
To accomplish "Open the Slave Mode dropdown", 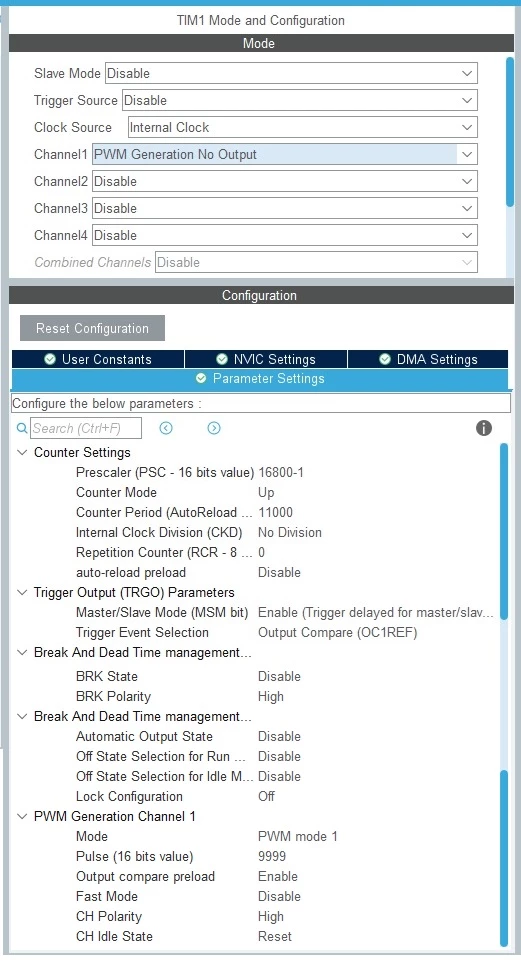I will 291,74.
